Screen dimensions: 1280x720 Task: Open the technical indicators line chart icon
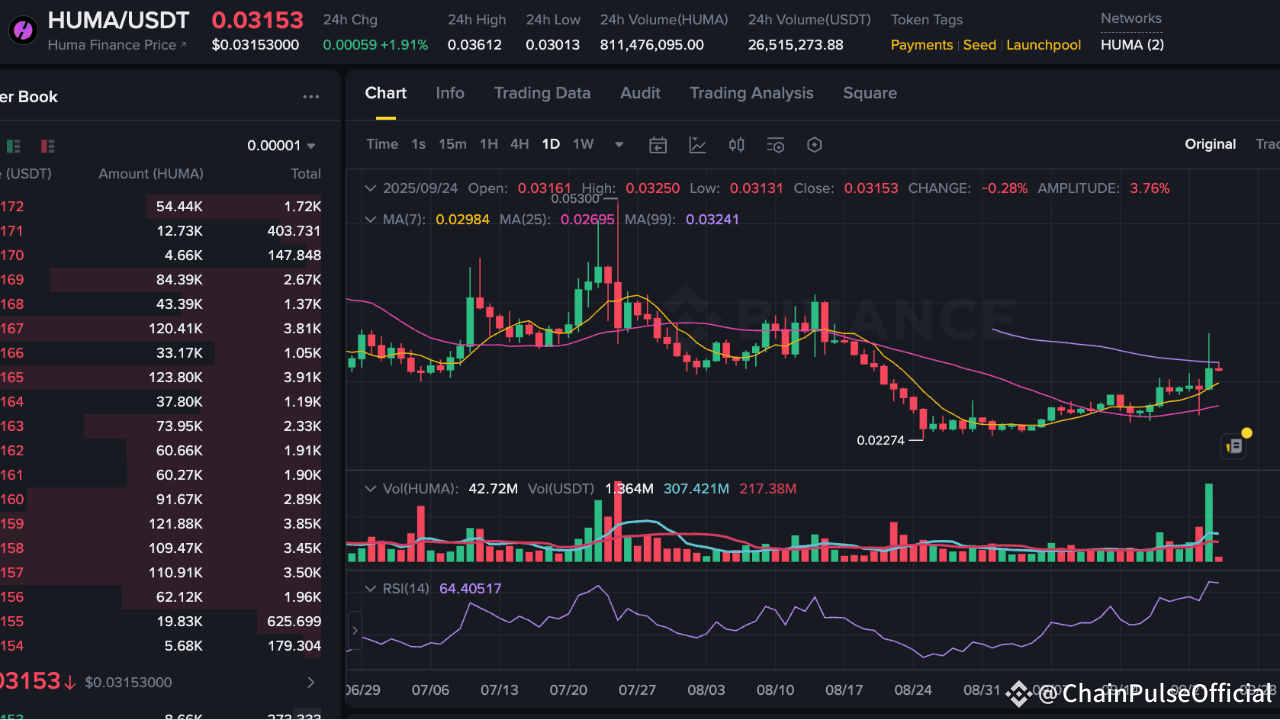click(x=697, y=145)
